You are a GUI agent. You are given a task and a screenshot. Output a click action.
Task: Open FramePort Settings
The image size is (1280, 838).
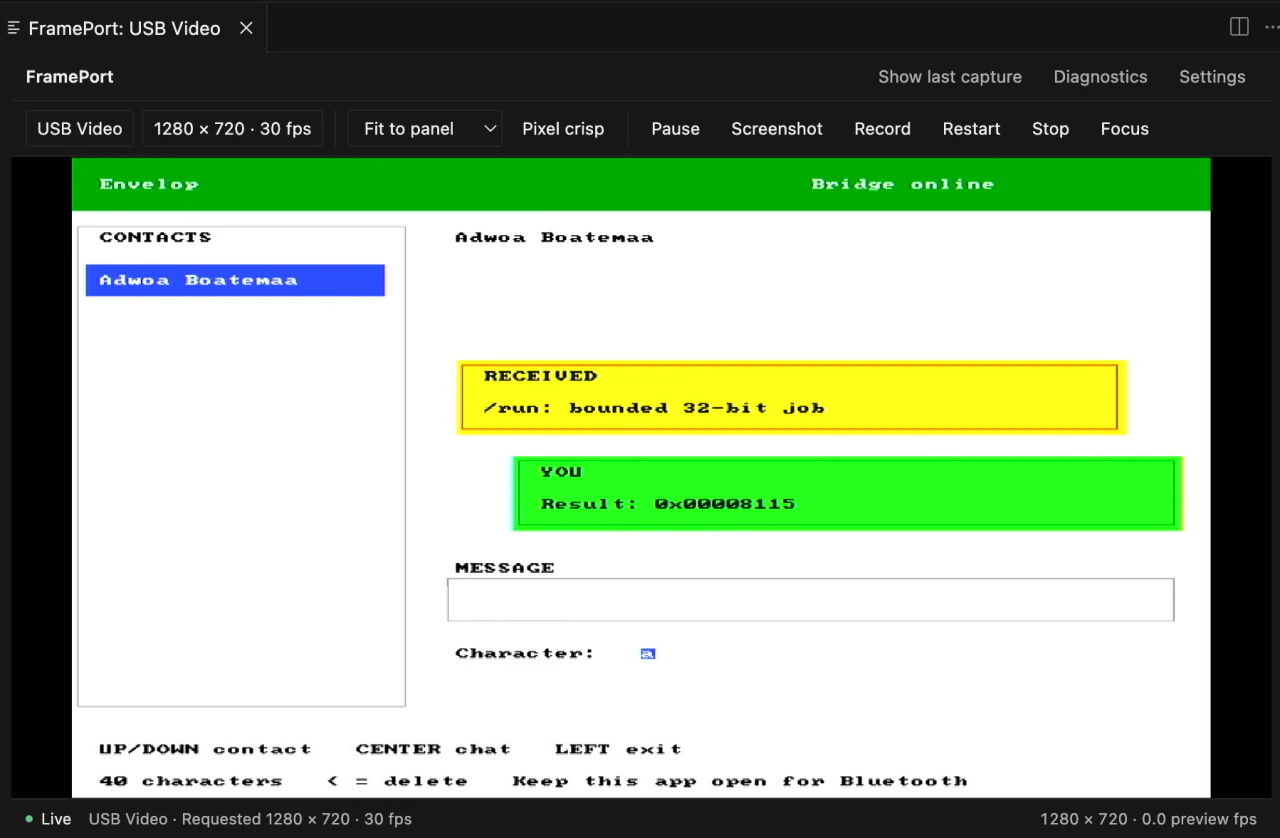[x=1212, y=77]
